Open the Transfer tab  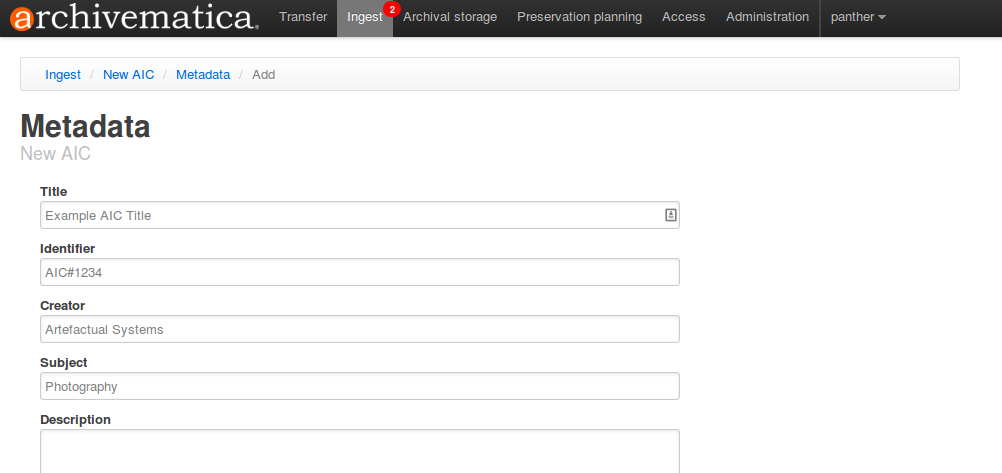tap(303, 17)
